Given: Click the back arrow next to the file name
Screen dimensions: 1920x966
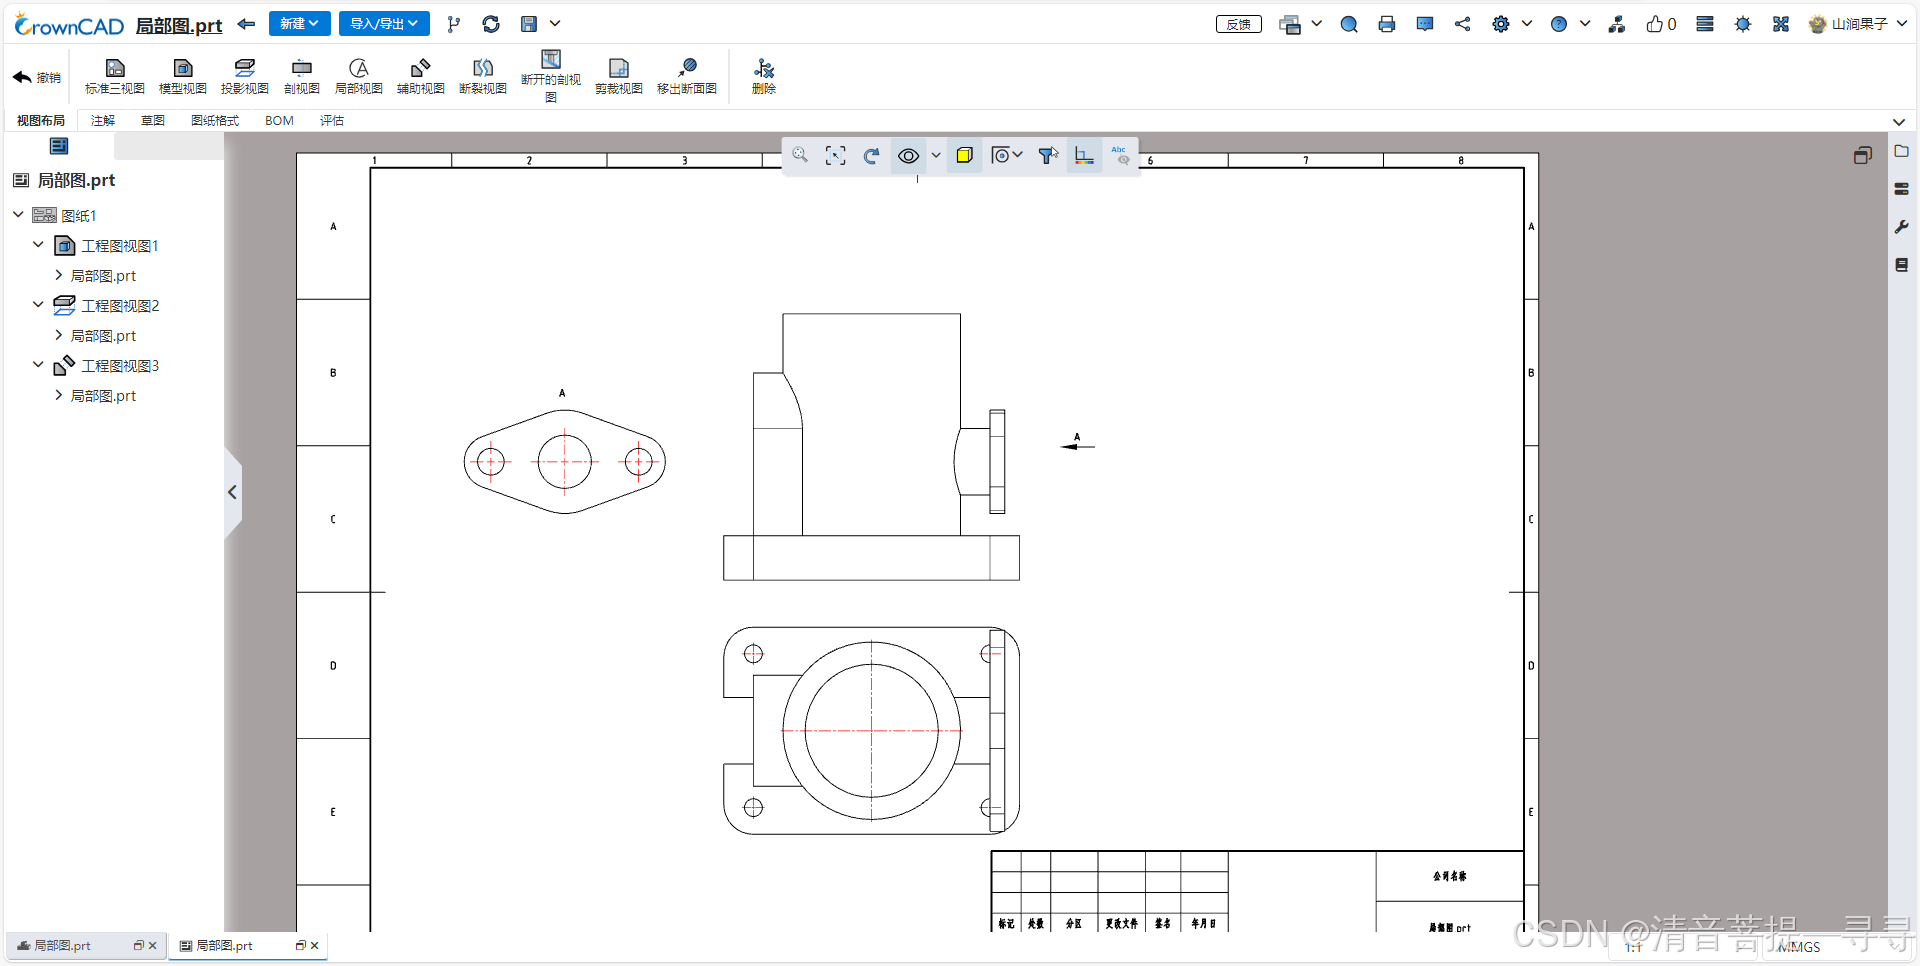Looking at the screenshot, I should [x=246, y=23].
